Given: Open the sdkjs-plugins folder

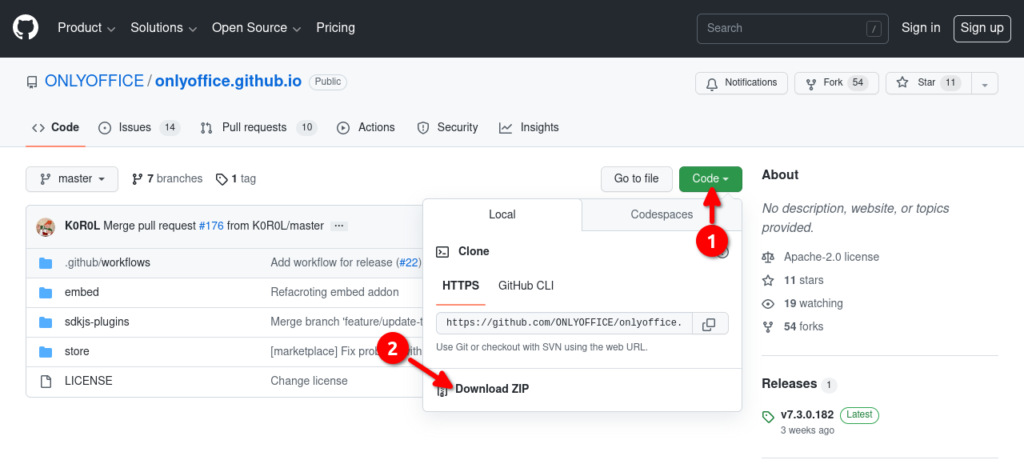Looking at the screenshot, I should (97, 322).
